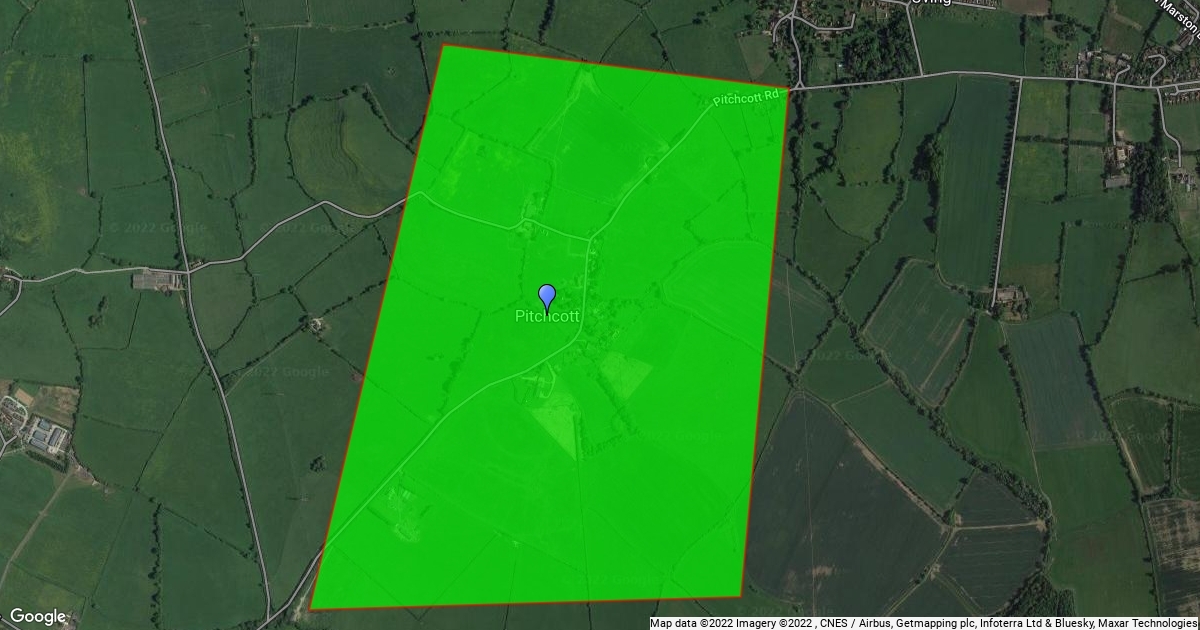Click the road junction north of Pitchcott pin
The width and height of the screenshot is (1200, 630).
click(590, 239)
